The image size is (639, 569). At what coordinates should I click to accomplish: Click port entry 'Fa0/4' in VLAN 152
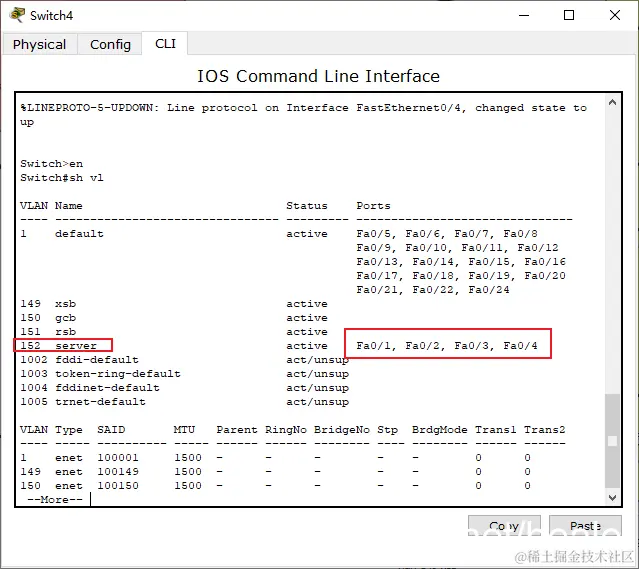click(520, 346)
